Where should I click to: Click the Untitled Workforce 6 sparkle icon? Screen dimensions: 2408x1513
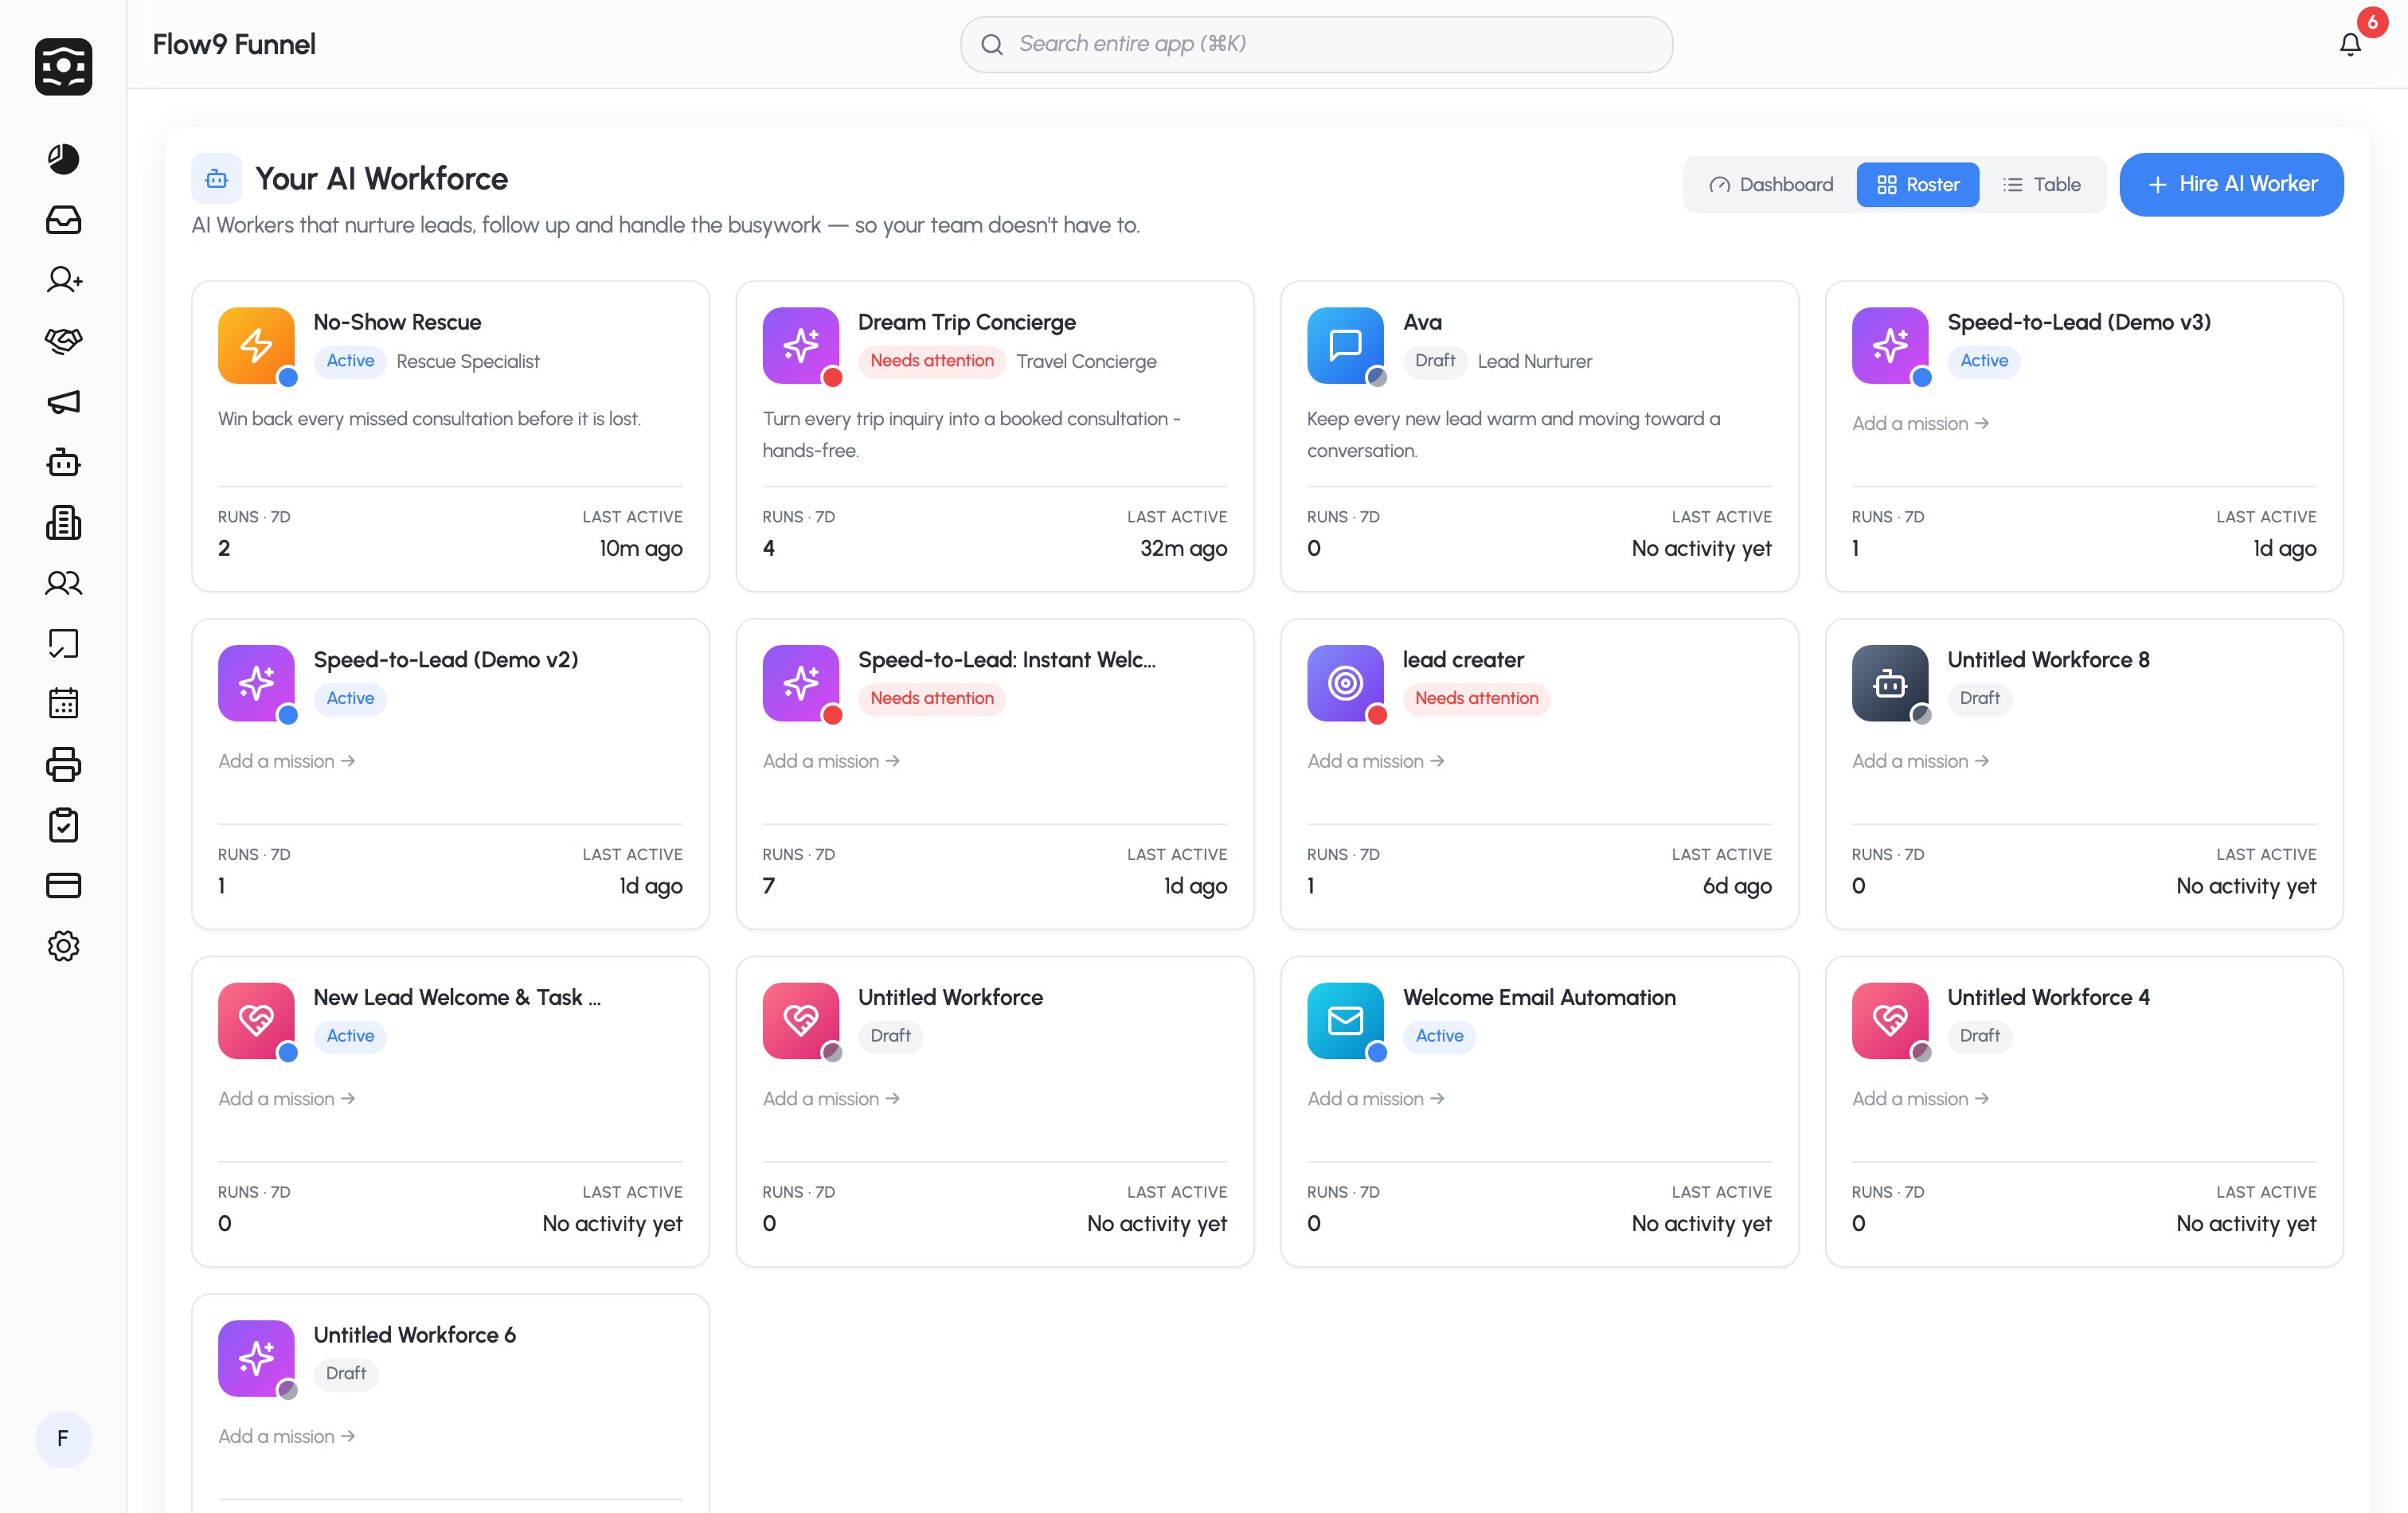tap(256, 1359)
